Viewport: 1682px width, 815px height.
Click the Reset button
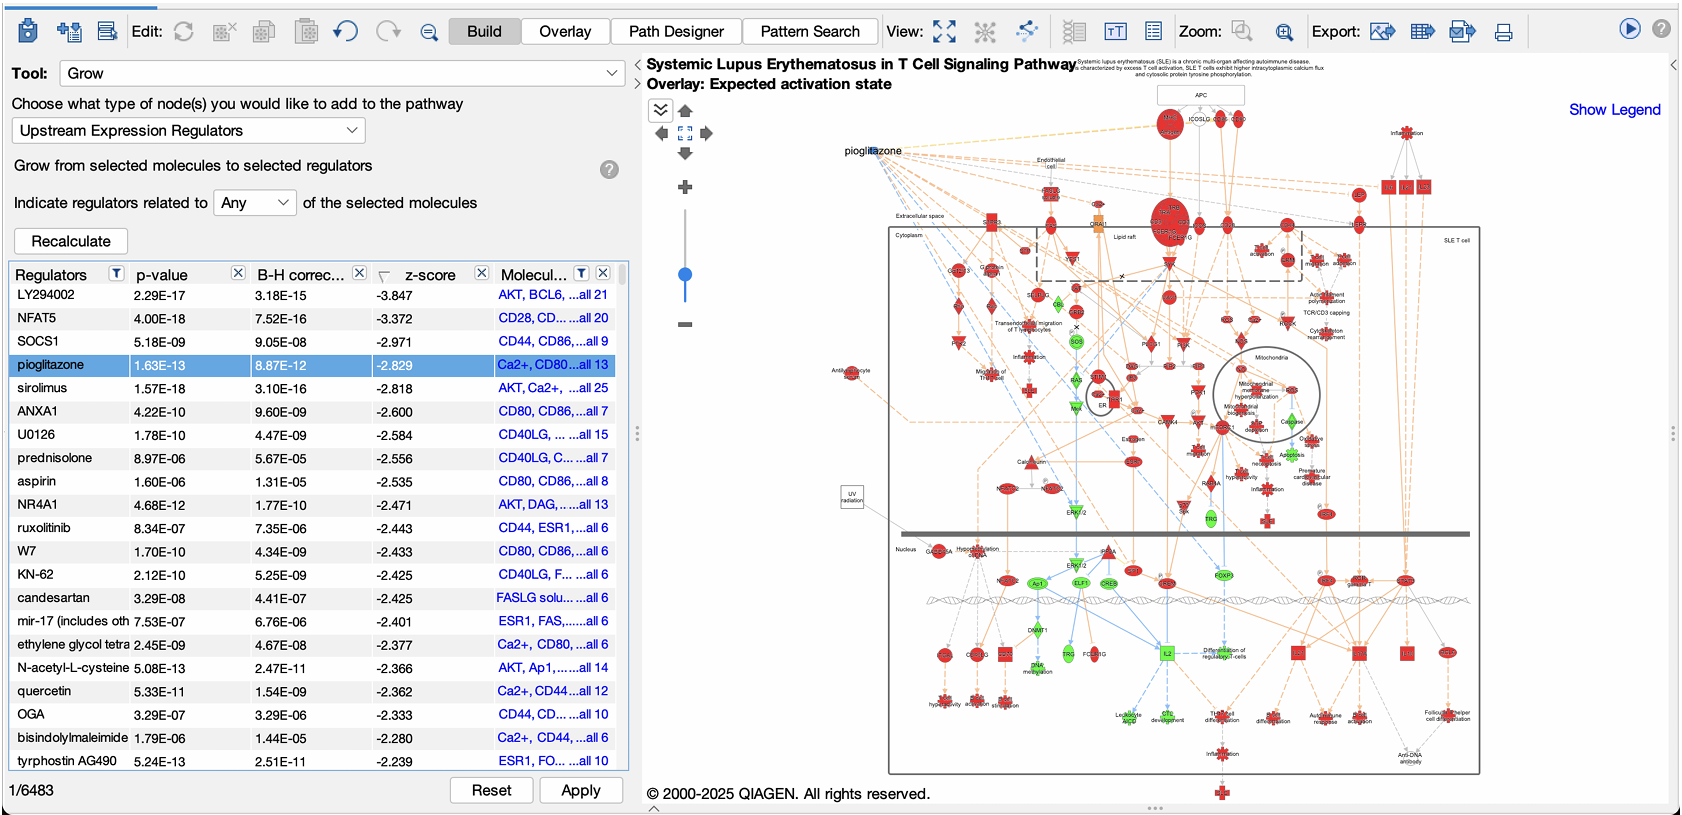pos(491,790)
